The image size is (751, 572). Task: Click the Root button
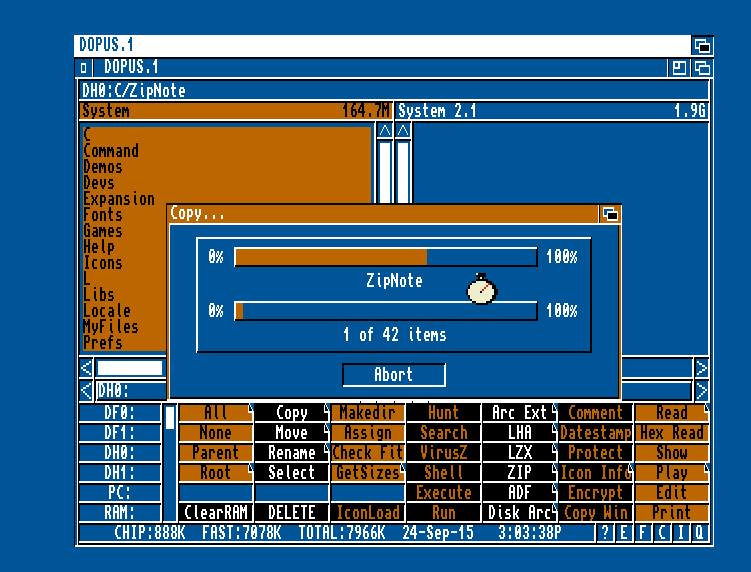click(216, 473)
